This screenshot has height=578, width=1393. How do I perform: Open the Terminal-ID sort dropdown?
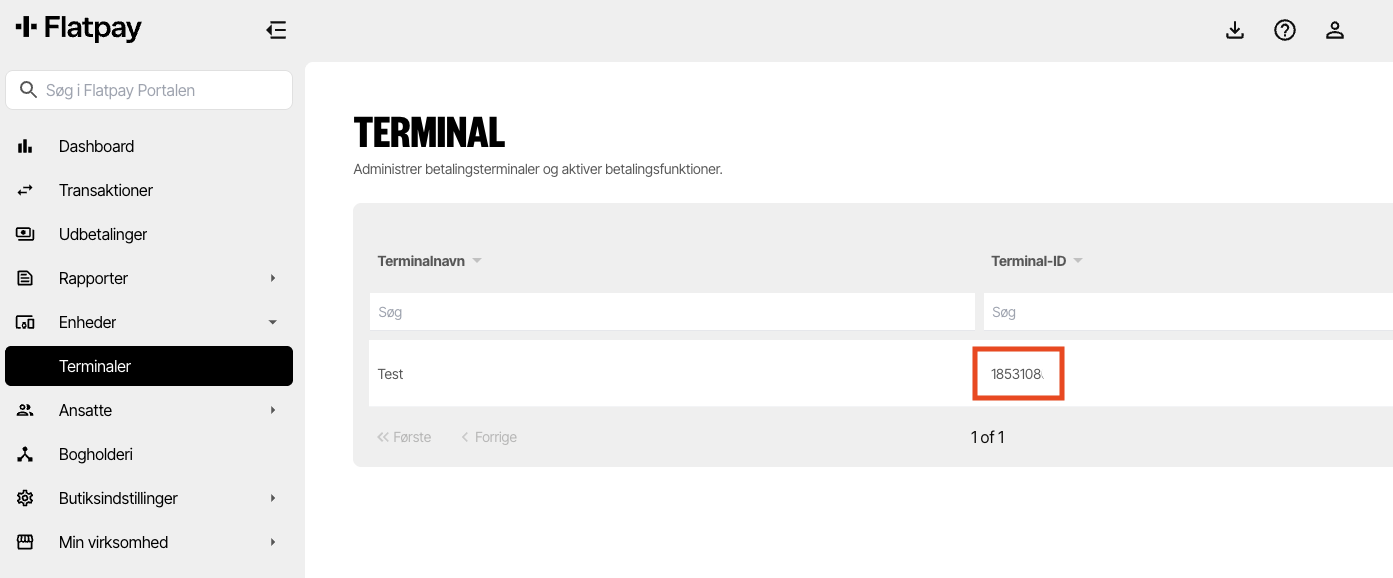[1078, 260]
